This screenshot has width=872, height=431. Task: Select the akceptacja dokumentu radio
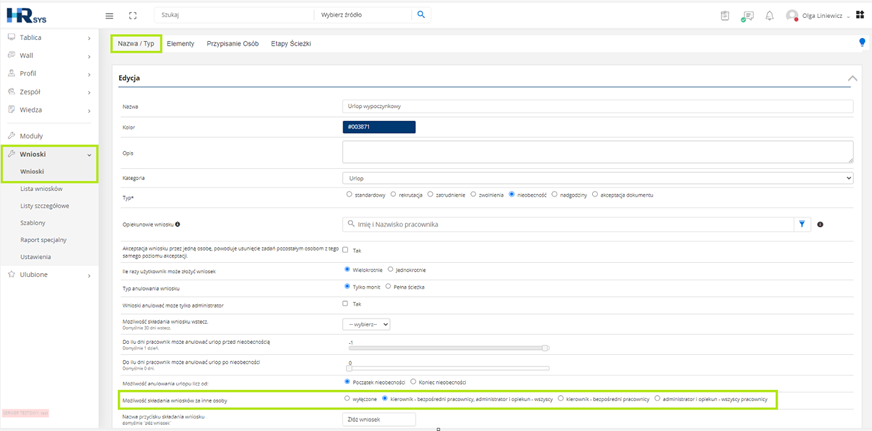595,195
